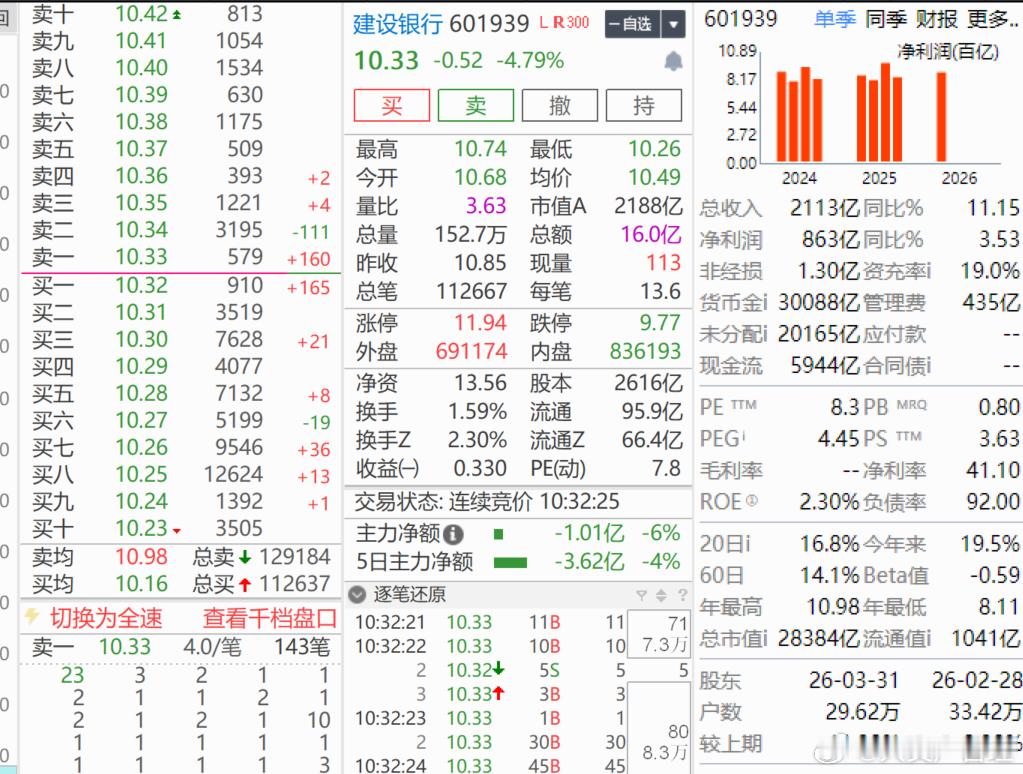The width and height of the screenshot is (1023, 774).
Task: Click the 外盘 value 691174
Action: point(471,351)
